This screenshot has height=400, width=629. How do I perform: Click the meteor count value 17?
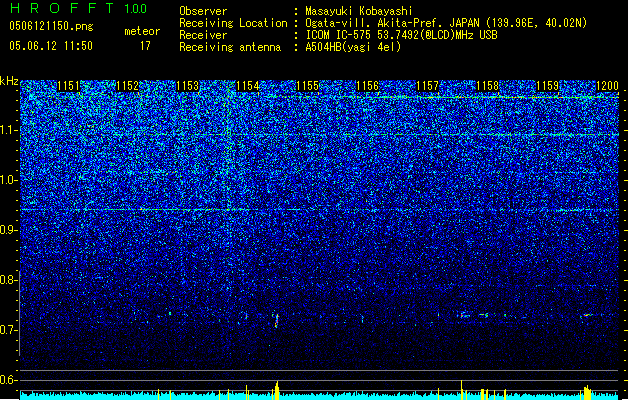145,46
